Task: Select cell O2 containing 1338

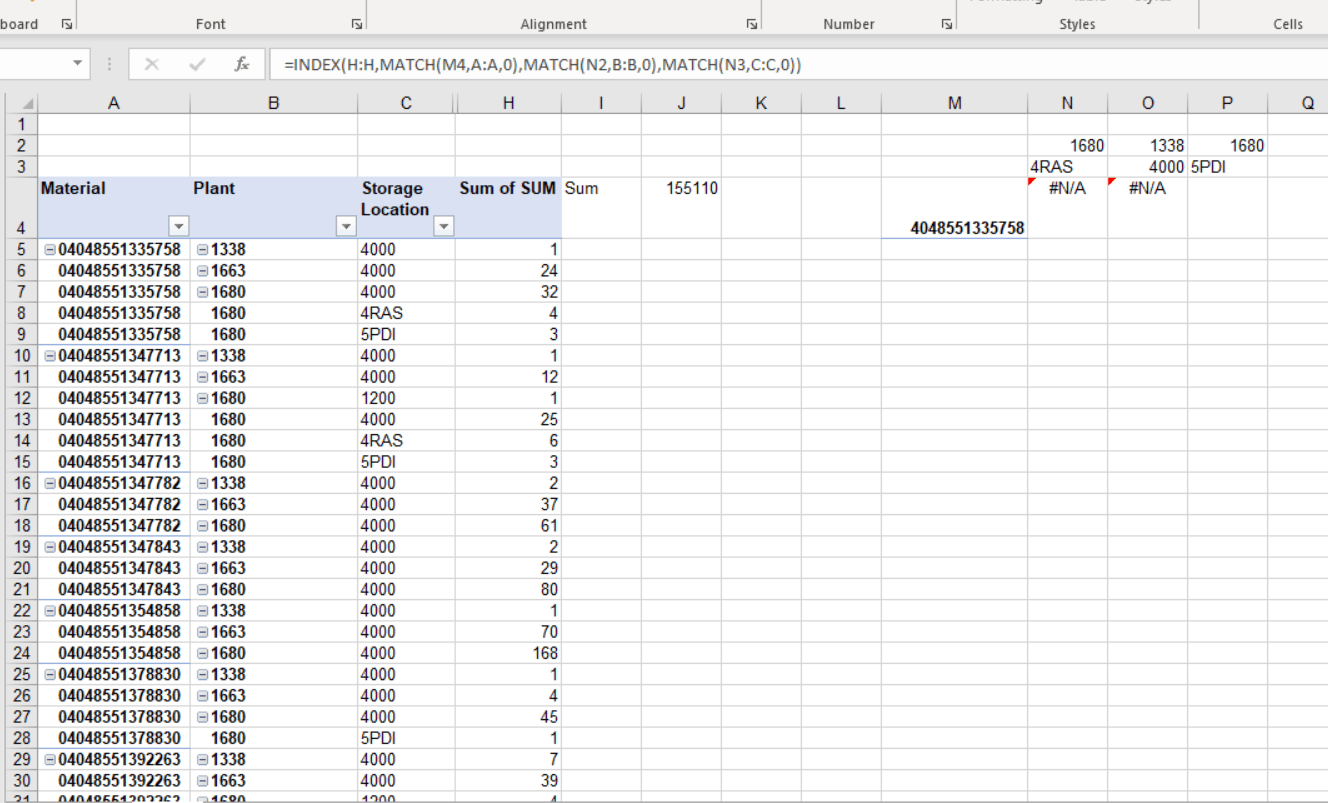Action: [x=1147, y=146]
